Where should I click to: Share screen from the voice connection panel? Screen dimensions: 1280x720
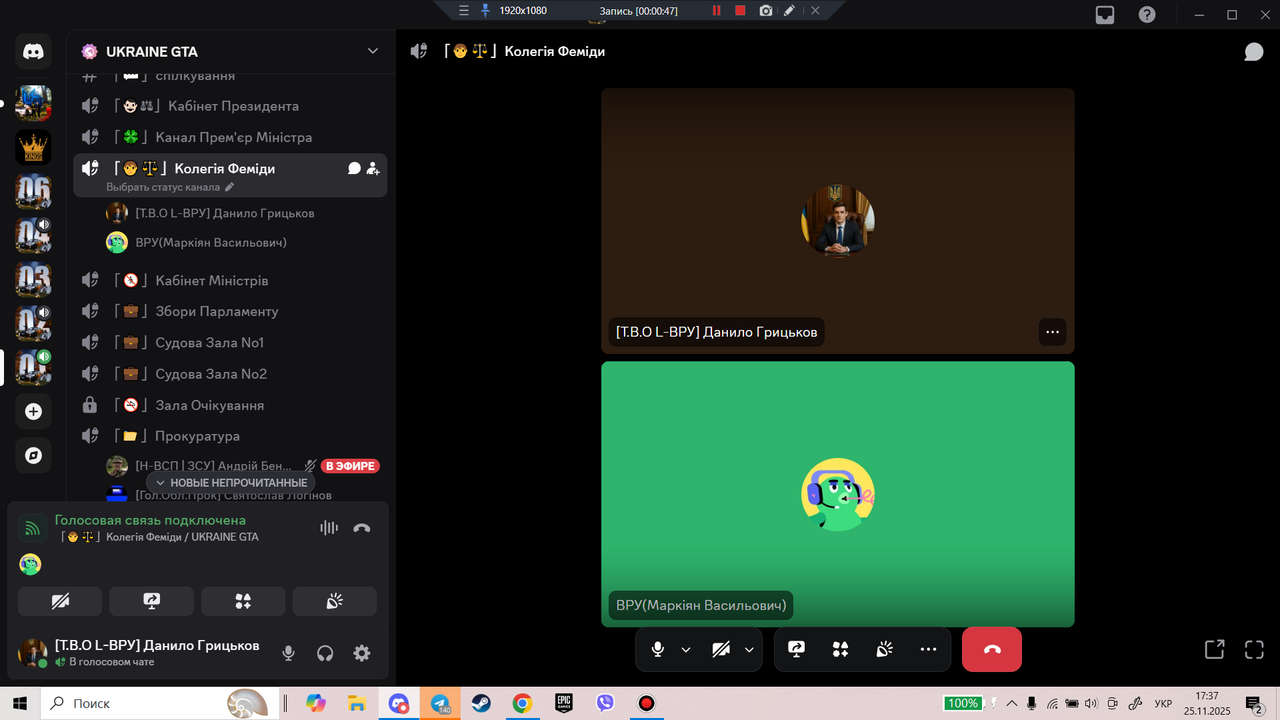click(152, 601)
